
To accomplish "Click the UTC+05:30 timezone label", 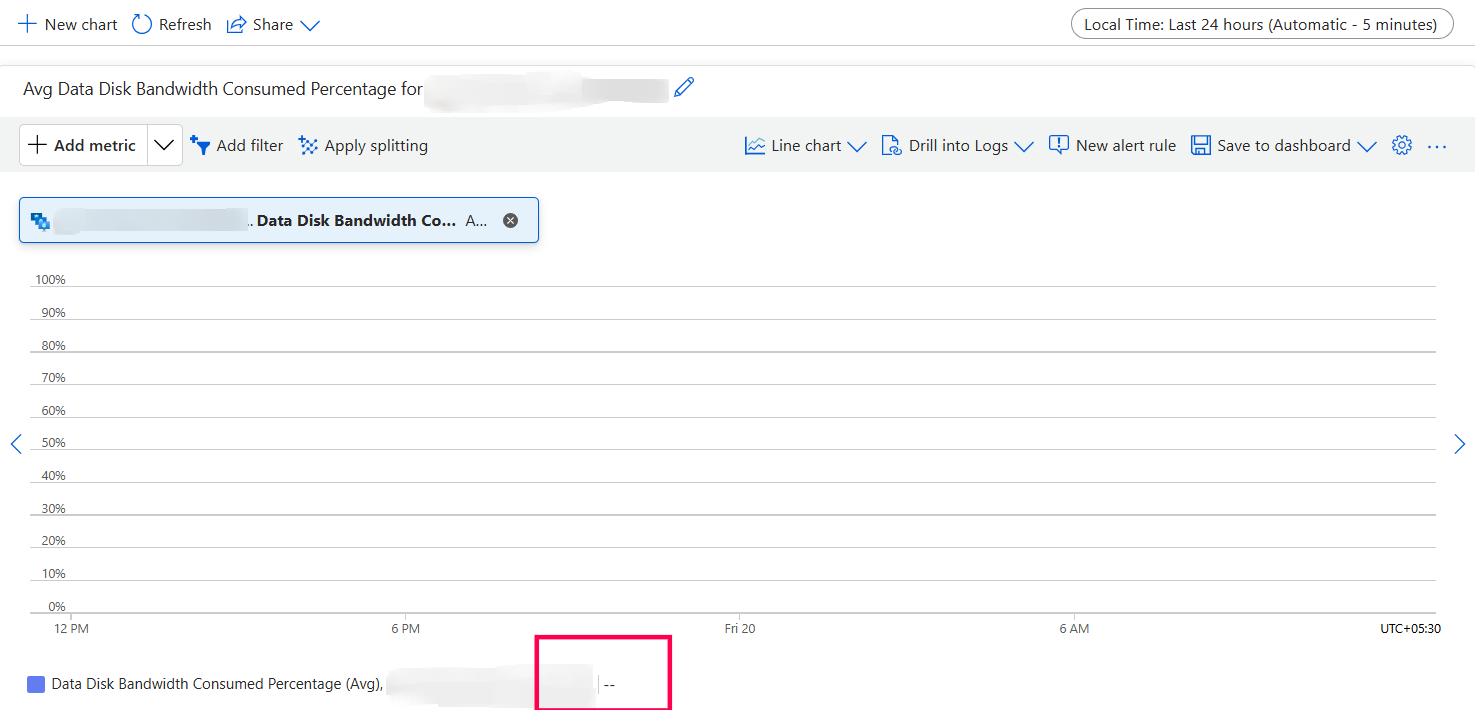I will [1410, 629].
